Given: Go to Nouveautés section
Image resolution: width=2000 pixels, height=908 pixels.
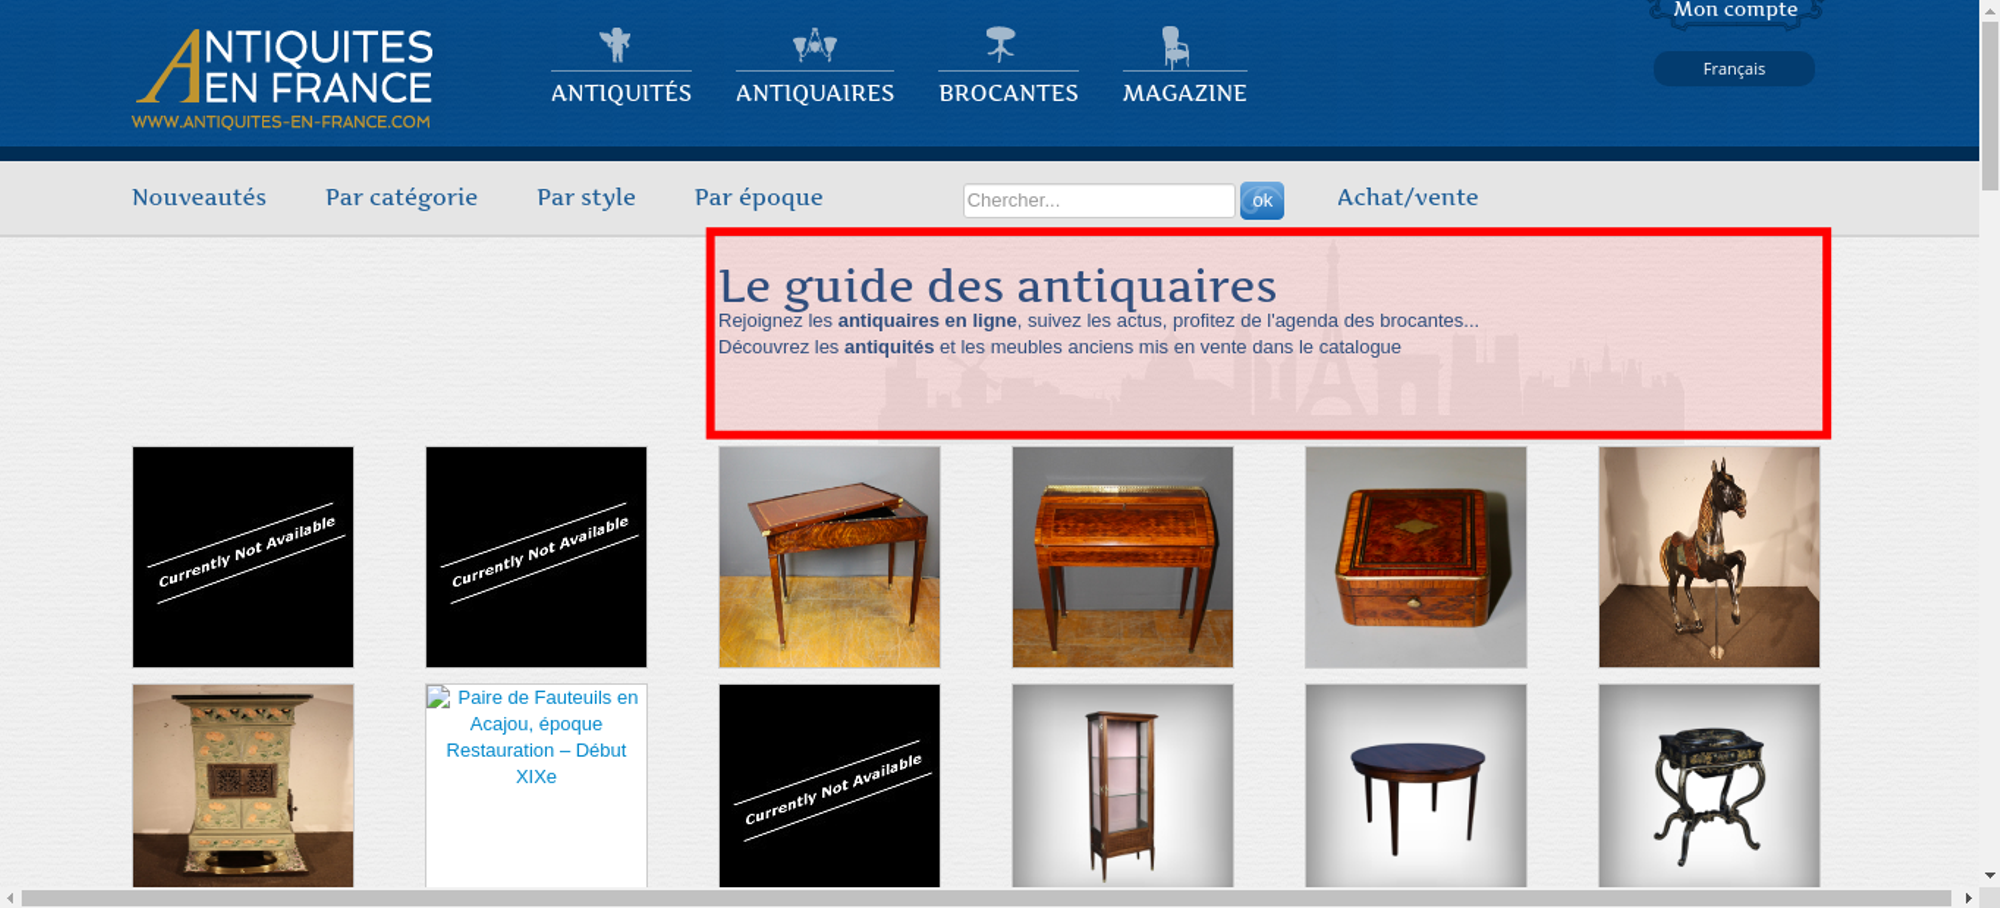Looking at the screenshot, I should [199, 197].
